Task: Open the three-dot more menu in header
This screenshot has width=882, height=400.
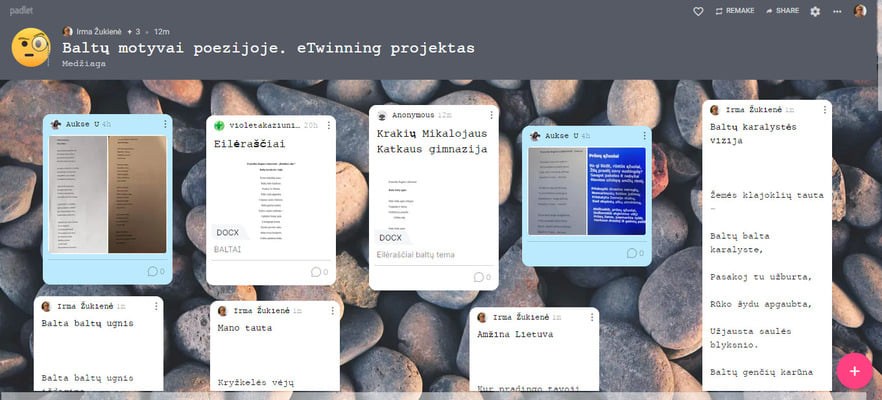Action: [838, 11]
